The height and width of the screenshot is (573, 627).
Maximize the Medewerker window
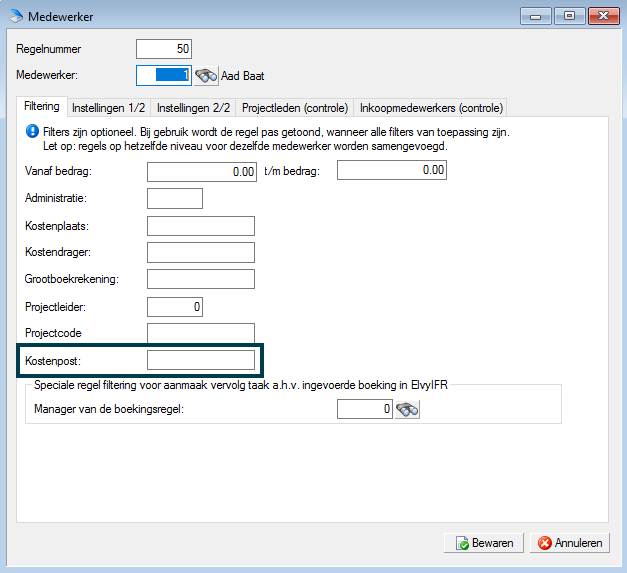click(569, 16)
